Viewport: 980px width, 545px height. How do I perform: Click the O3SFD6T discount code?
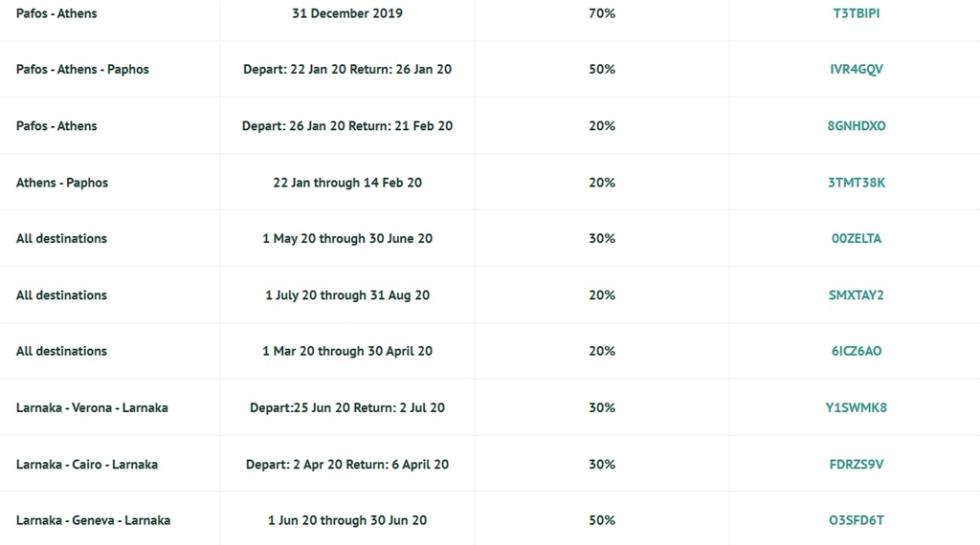click(856, 520)
